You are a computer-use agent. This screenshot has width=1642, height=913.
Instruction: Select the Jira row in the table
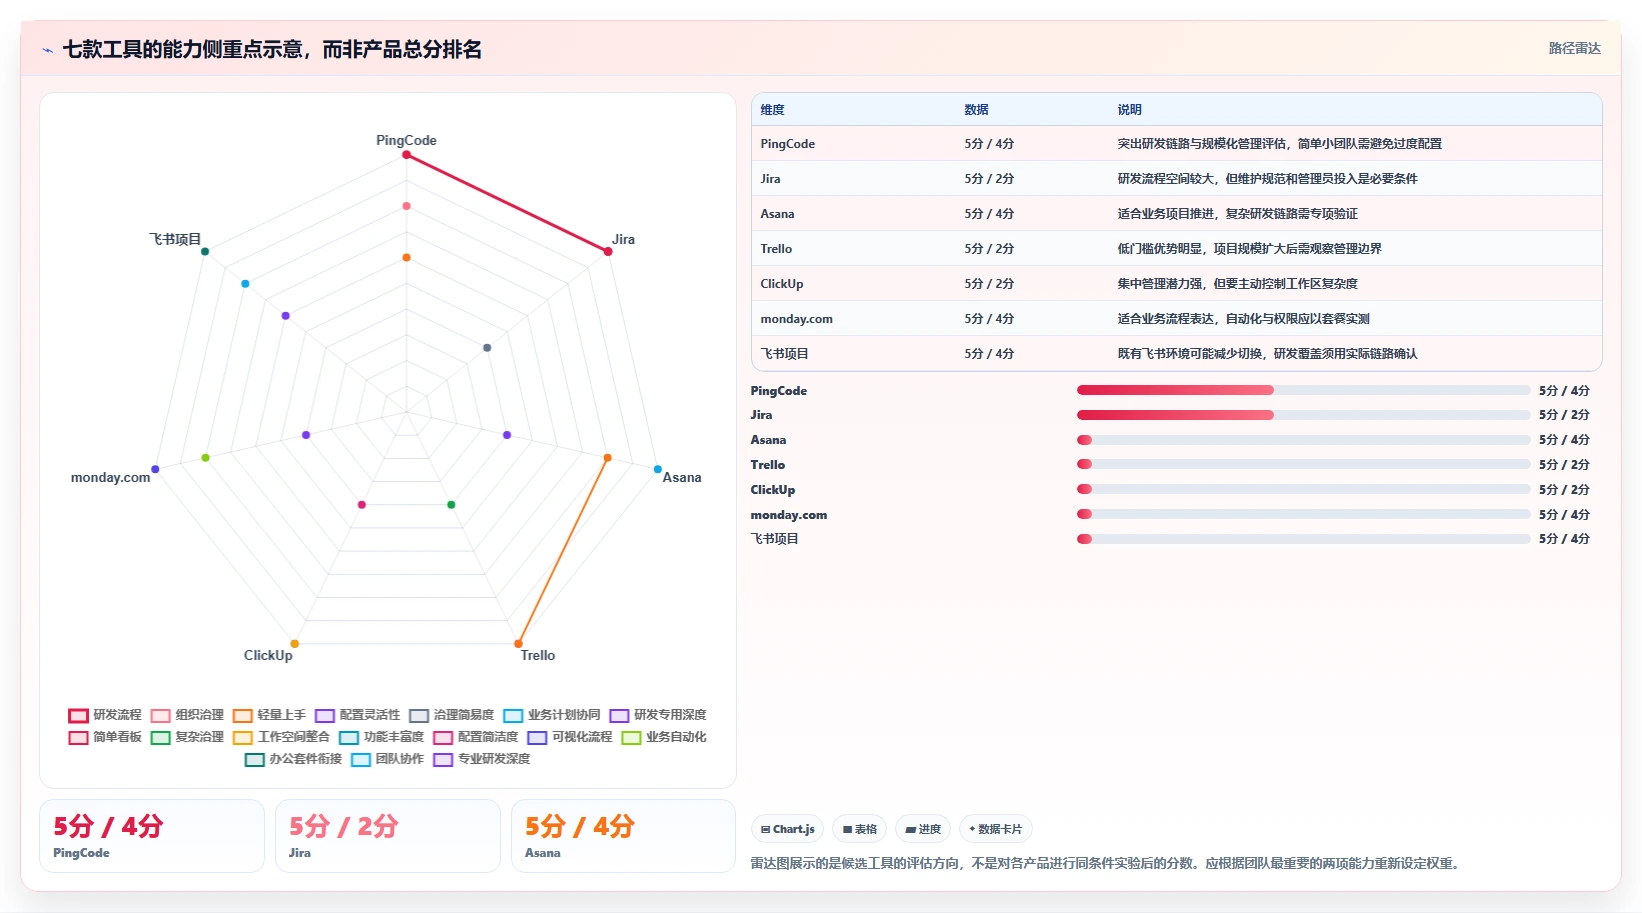[1176, 179]
